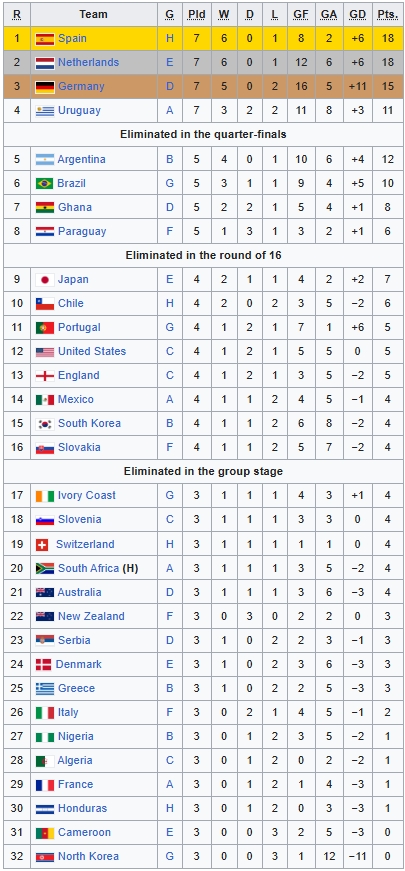Click the Japan flag icon
This screenshot has height=871, width=405.
tap(44, 279)
